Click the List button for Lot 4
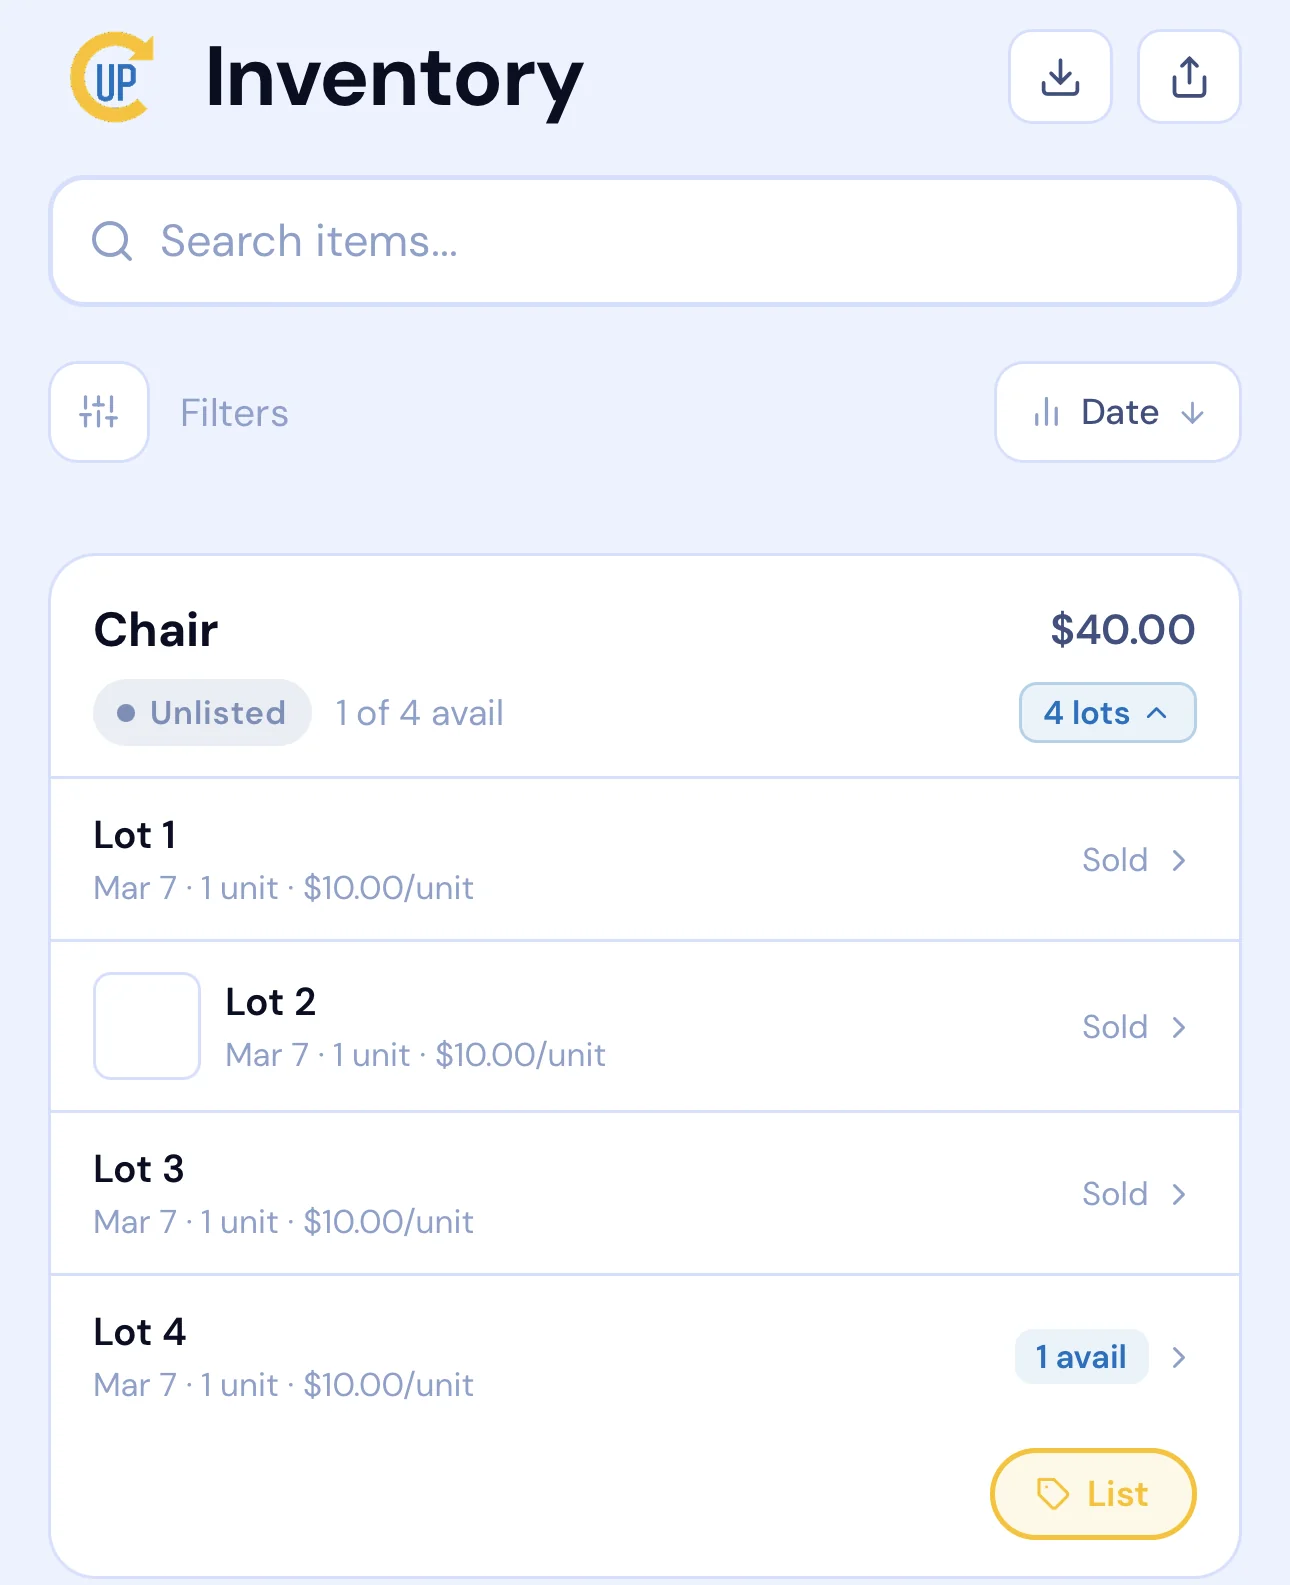The height and width of the screenshot is (1585, 1290). click(1092, 1493)
